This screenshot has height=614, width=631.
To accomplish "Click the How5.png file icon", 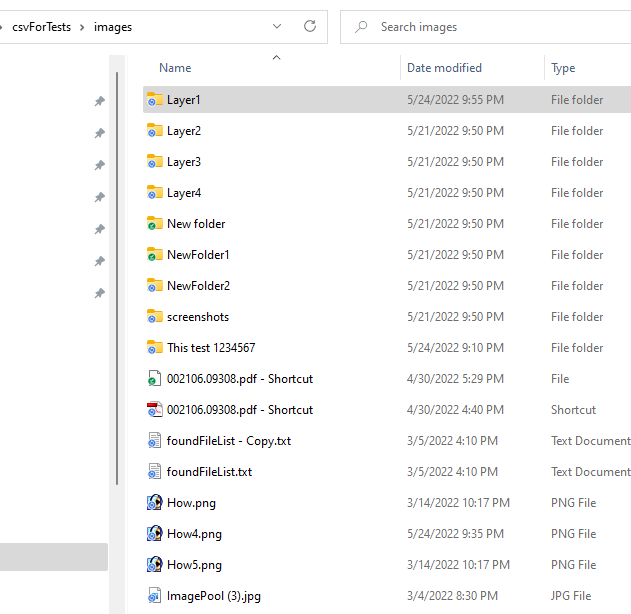I will pos(155,564).
